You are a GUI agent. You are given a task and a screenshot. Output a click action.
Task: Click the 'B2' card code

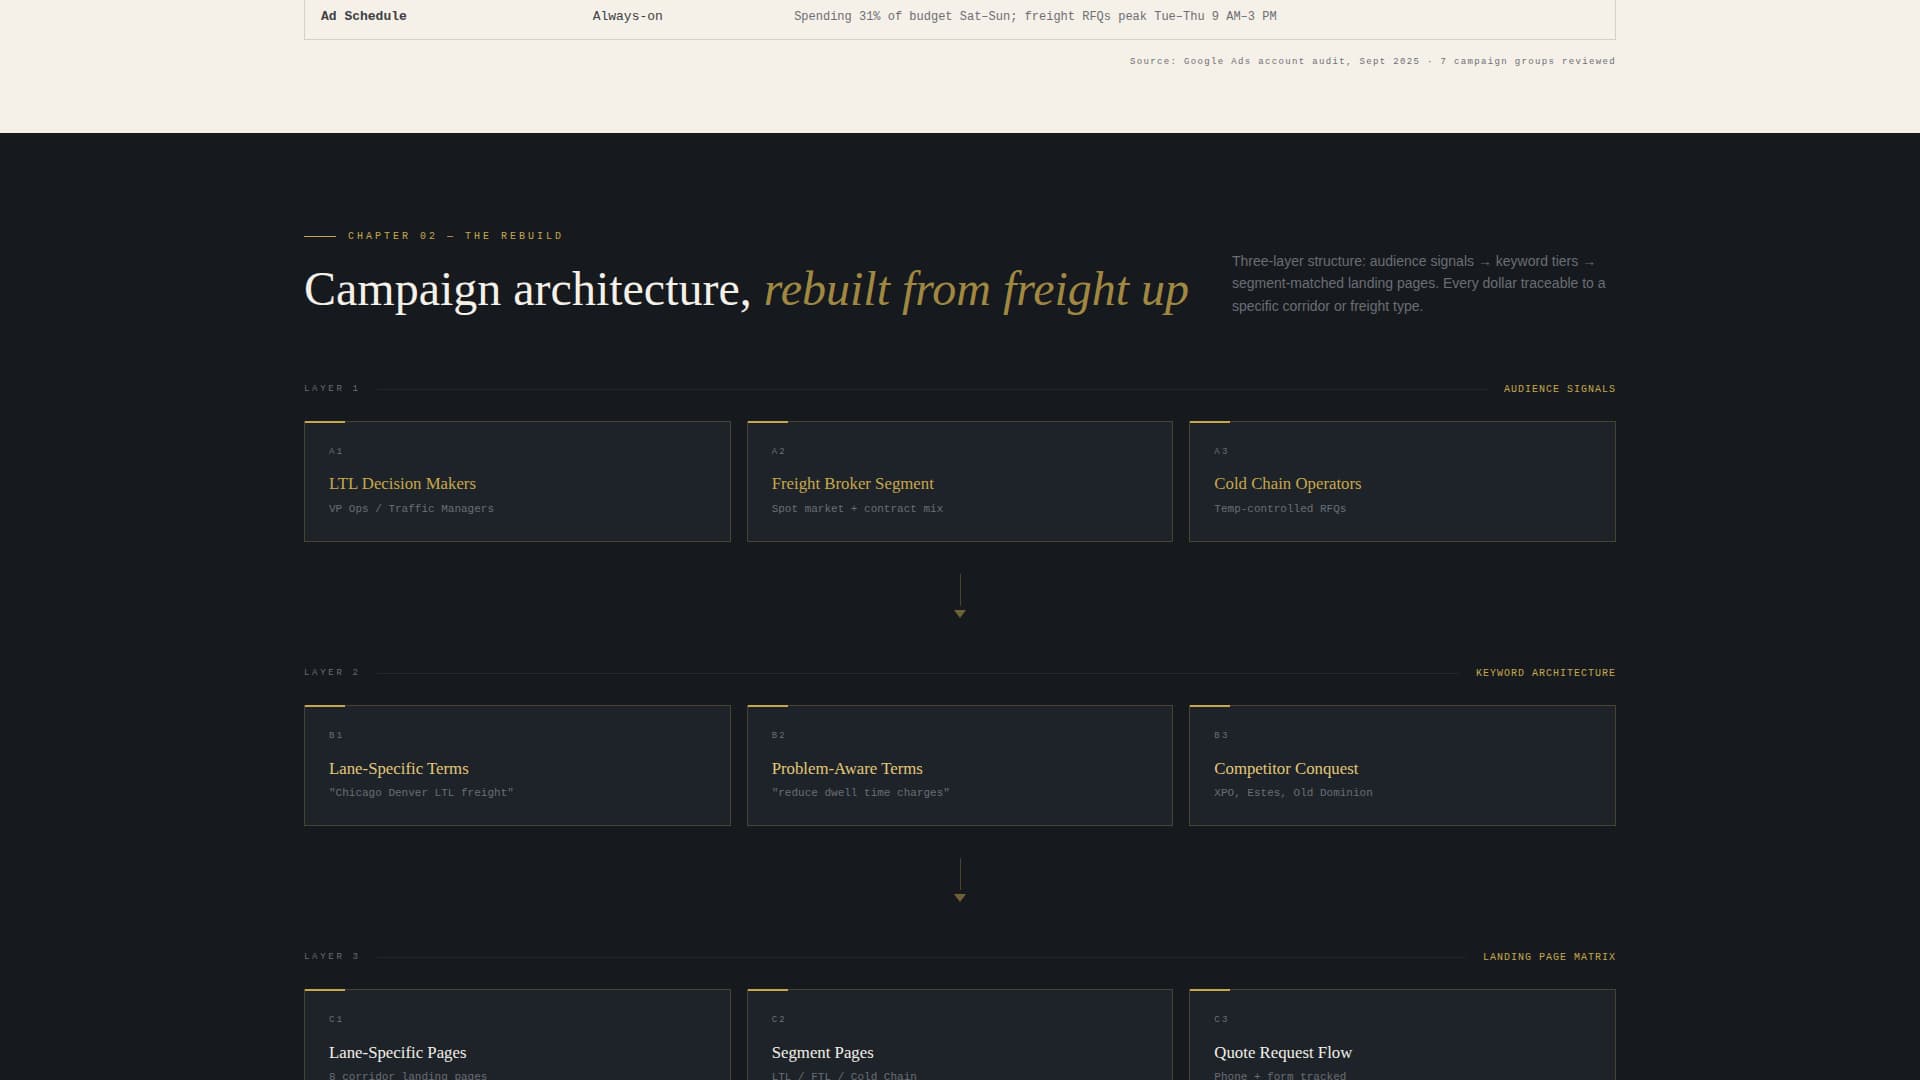tap(778, 736)
